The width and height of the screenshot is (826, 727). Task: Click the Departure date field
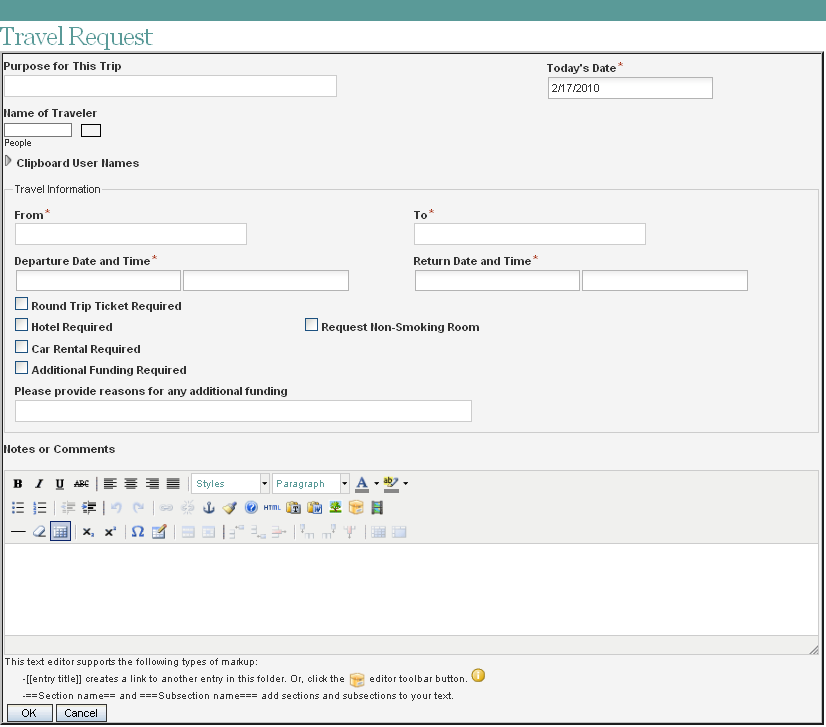click(99, 280)
